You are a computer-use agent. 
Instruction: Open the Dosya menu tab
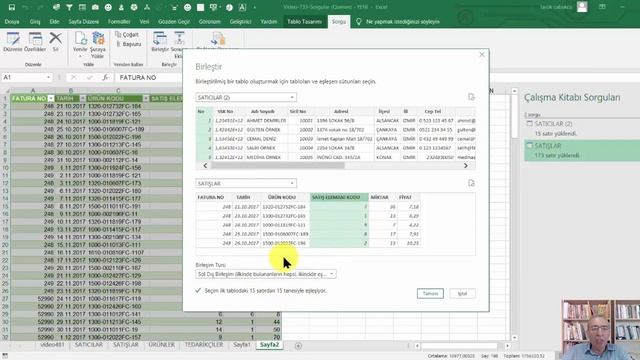click(x=12, y=22)
